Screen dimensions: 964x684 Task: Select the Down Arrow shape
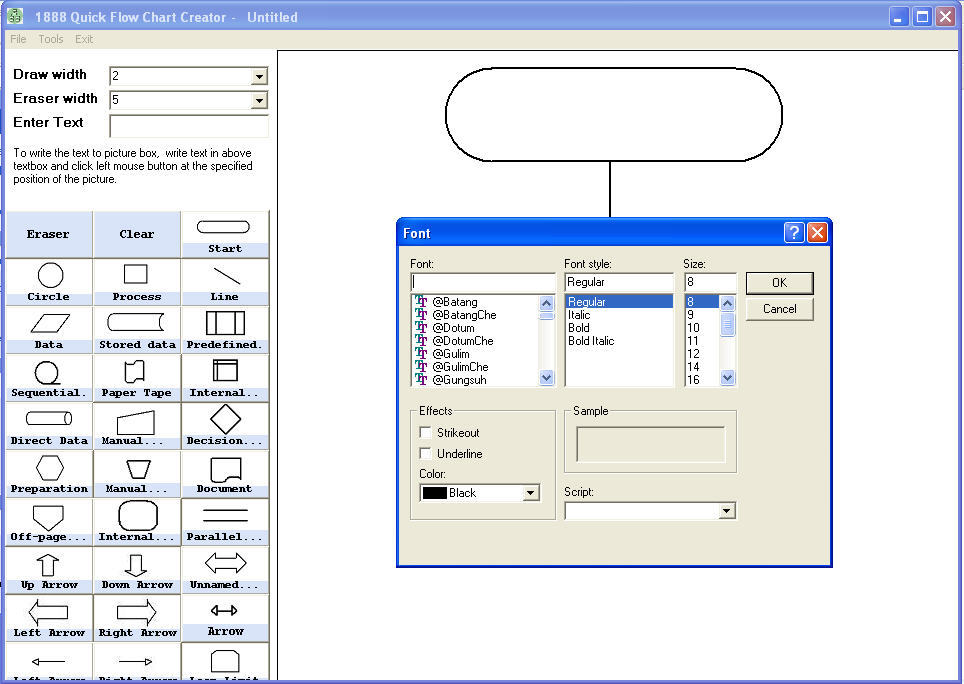point(136,569)
